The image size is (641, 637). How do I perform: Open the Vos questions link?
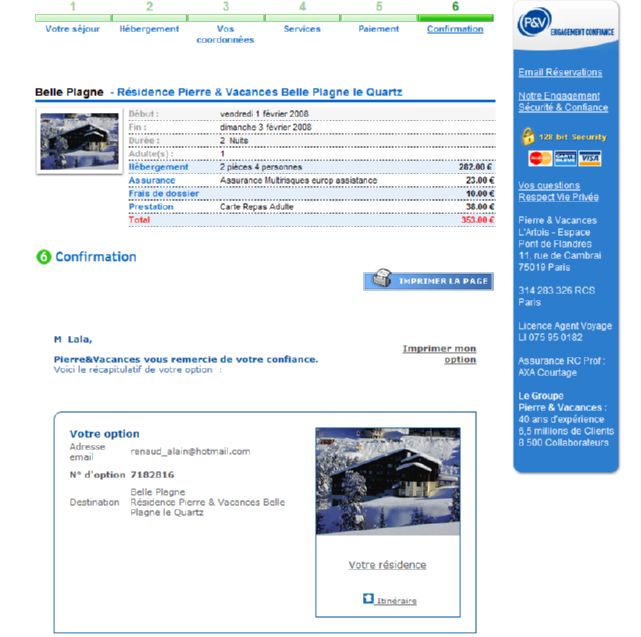(549, 185)
